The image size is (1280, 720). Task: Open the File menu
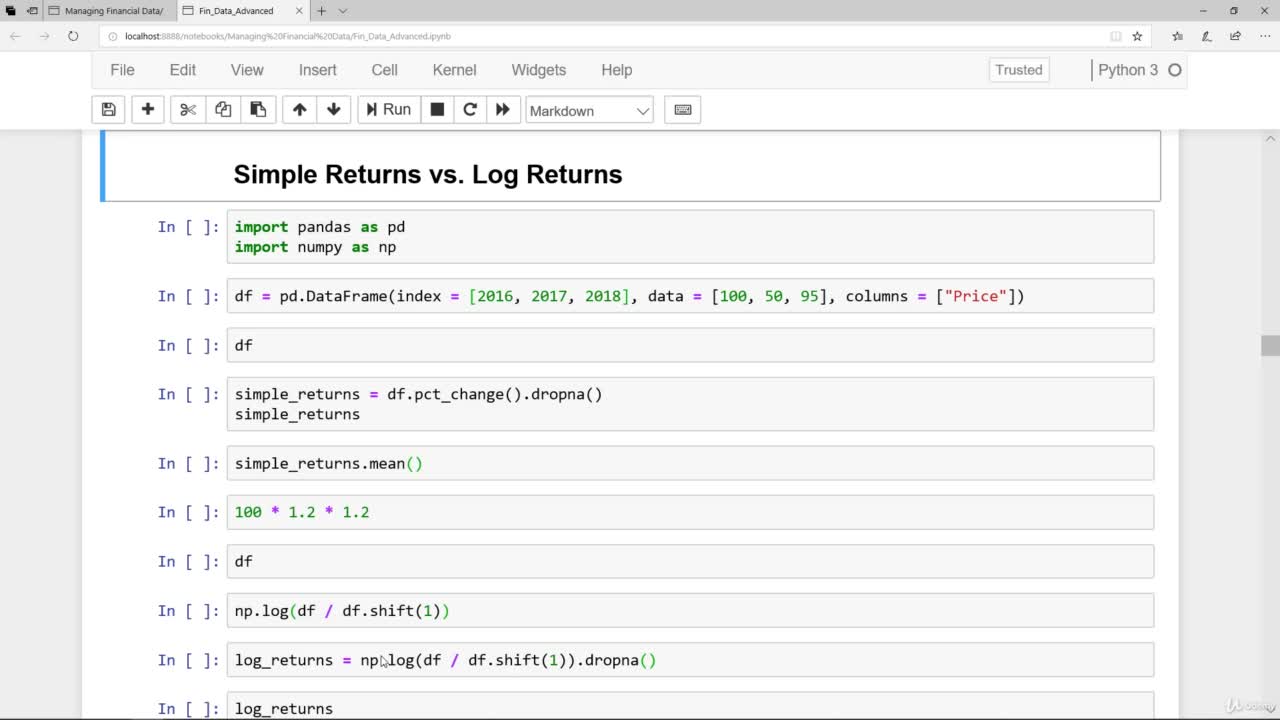click(122, 70)
